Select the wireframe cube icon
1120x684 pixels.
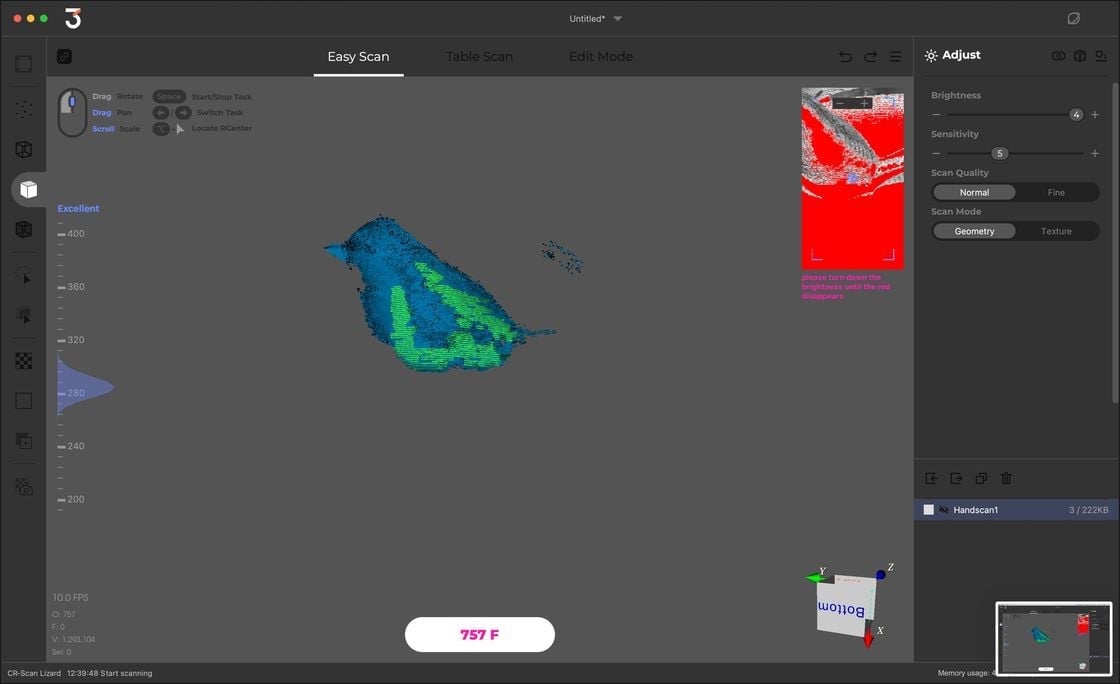[x=24, y=149]
